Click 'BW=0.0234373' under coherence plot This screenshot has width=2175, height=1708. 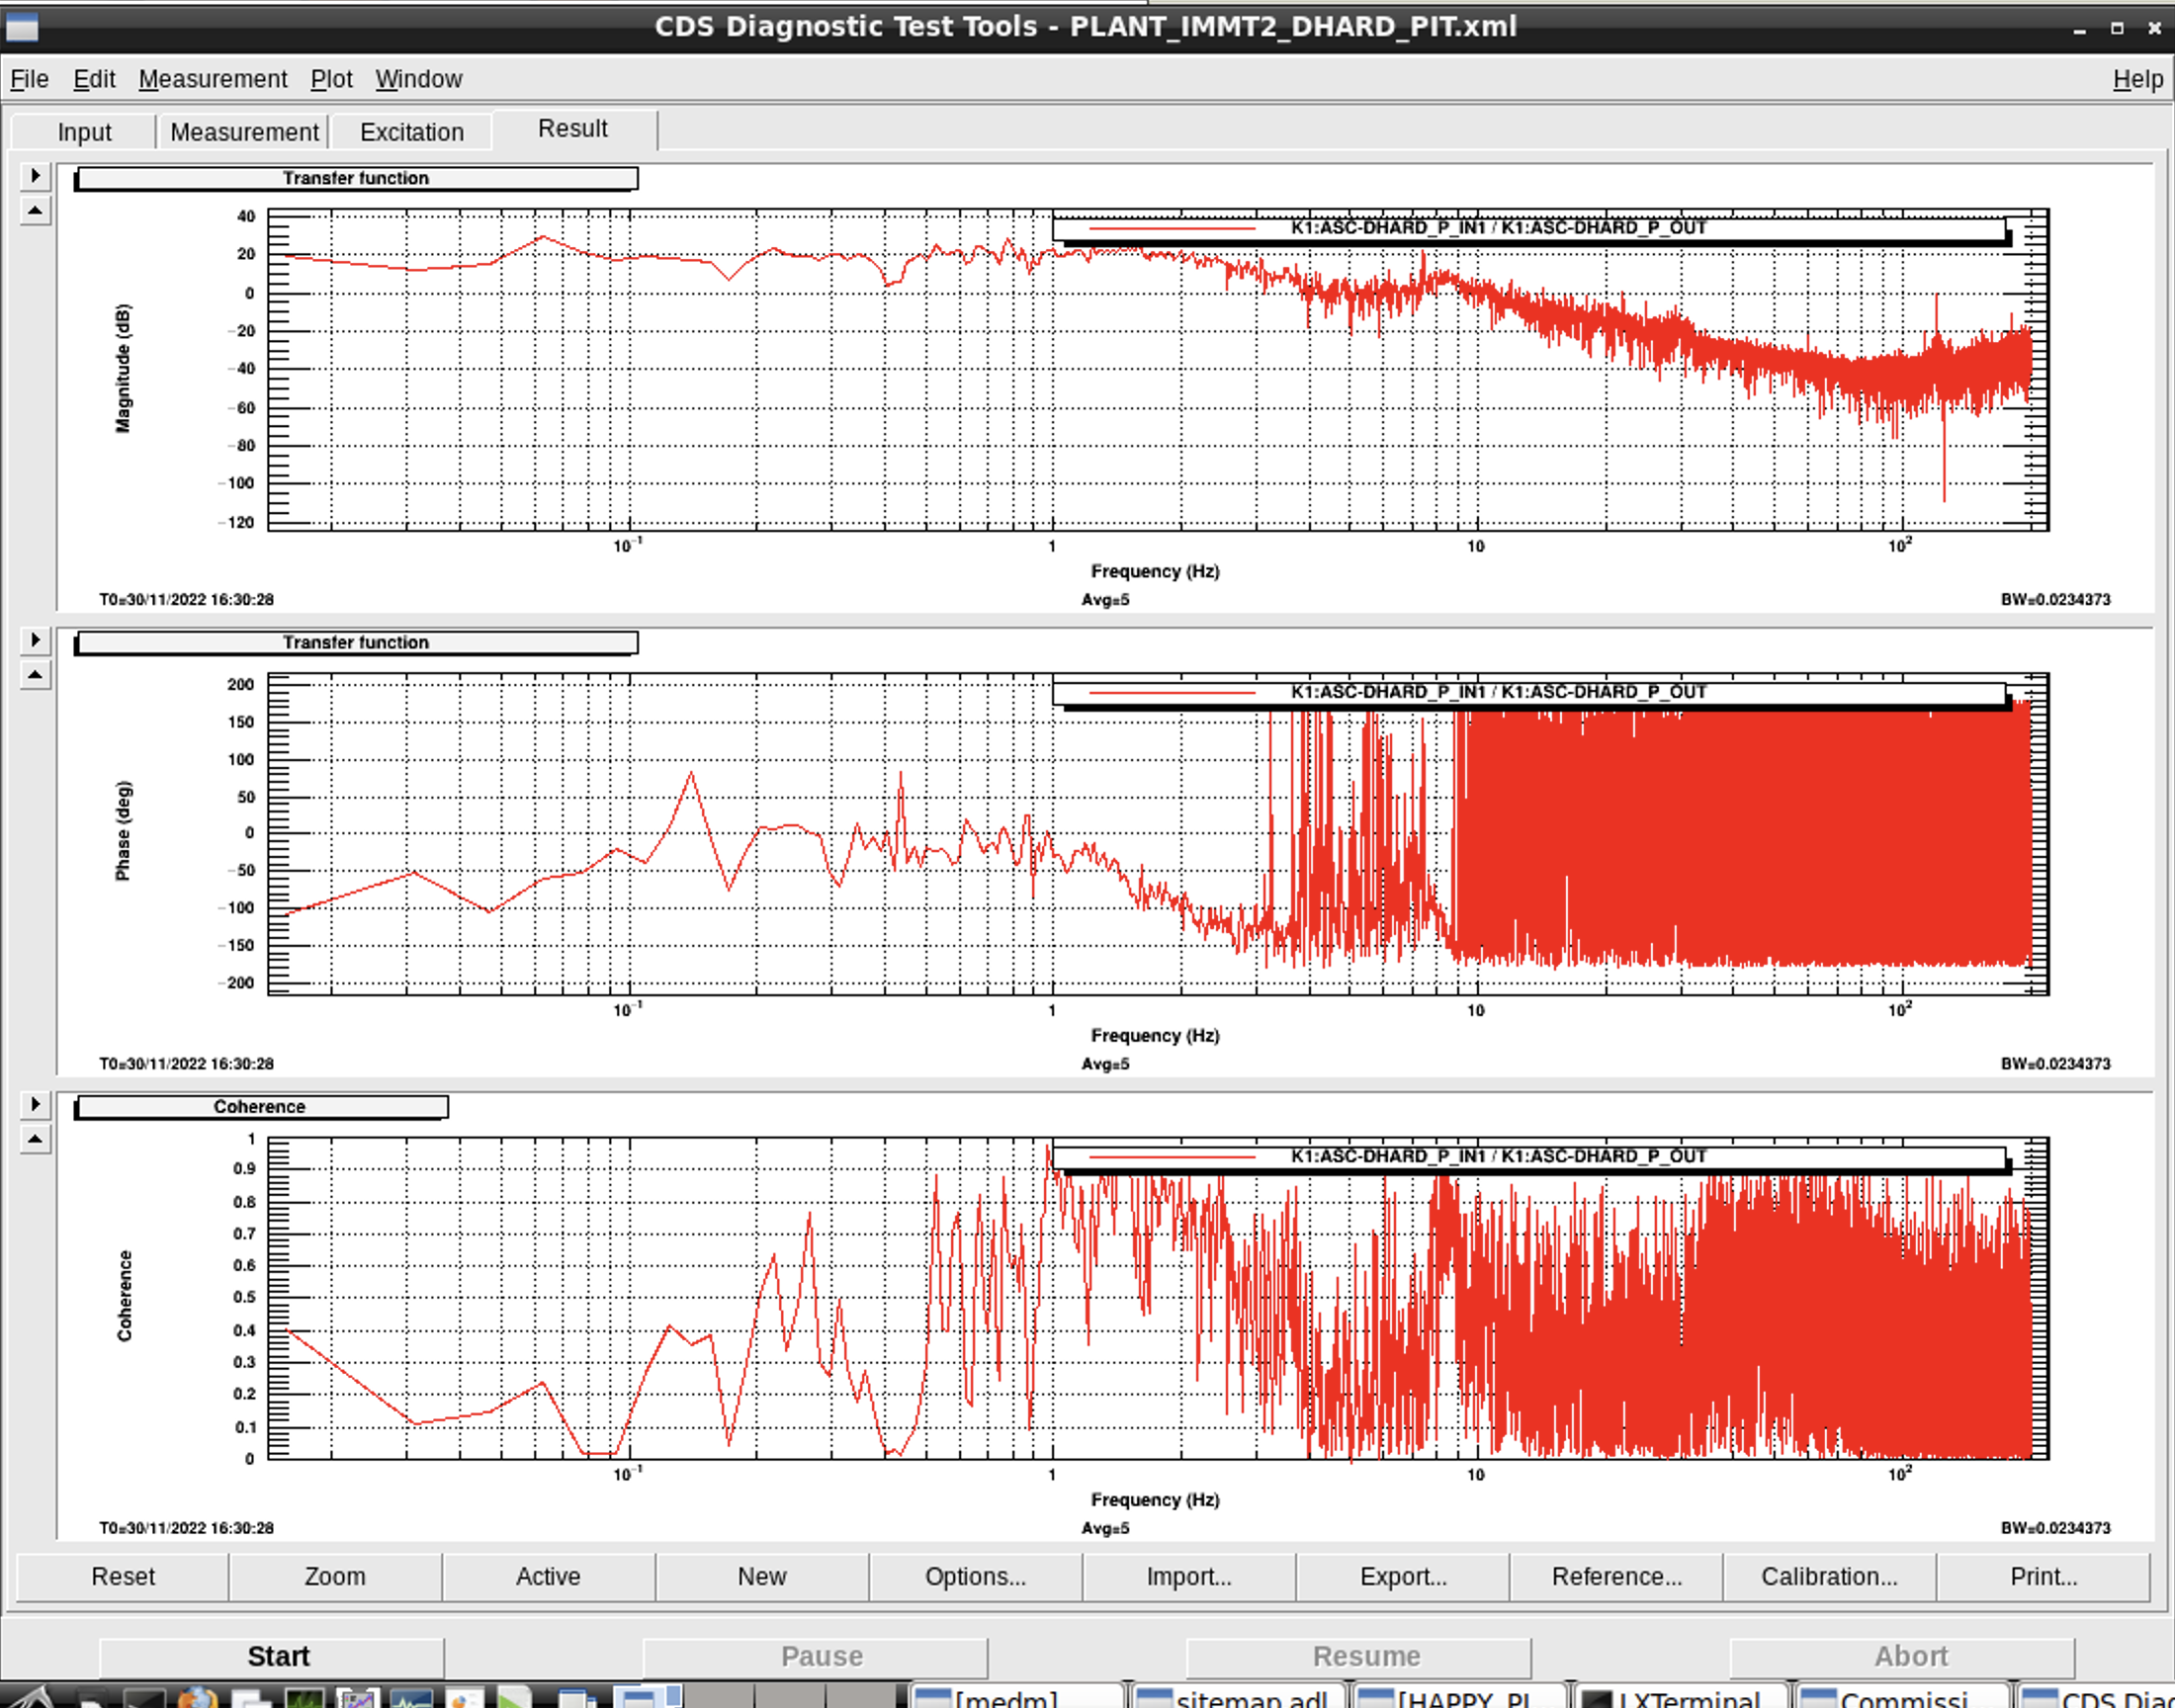(x=2055, y=1528)
